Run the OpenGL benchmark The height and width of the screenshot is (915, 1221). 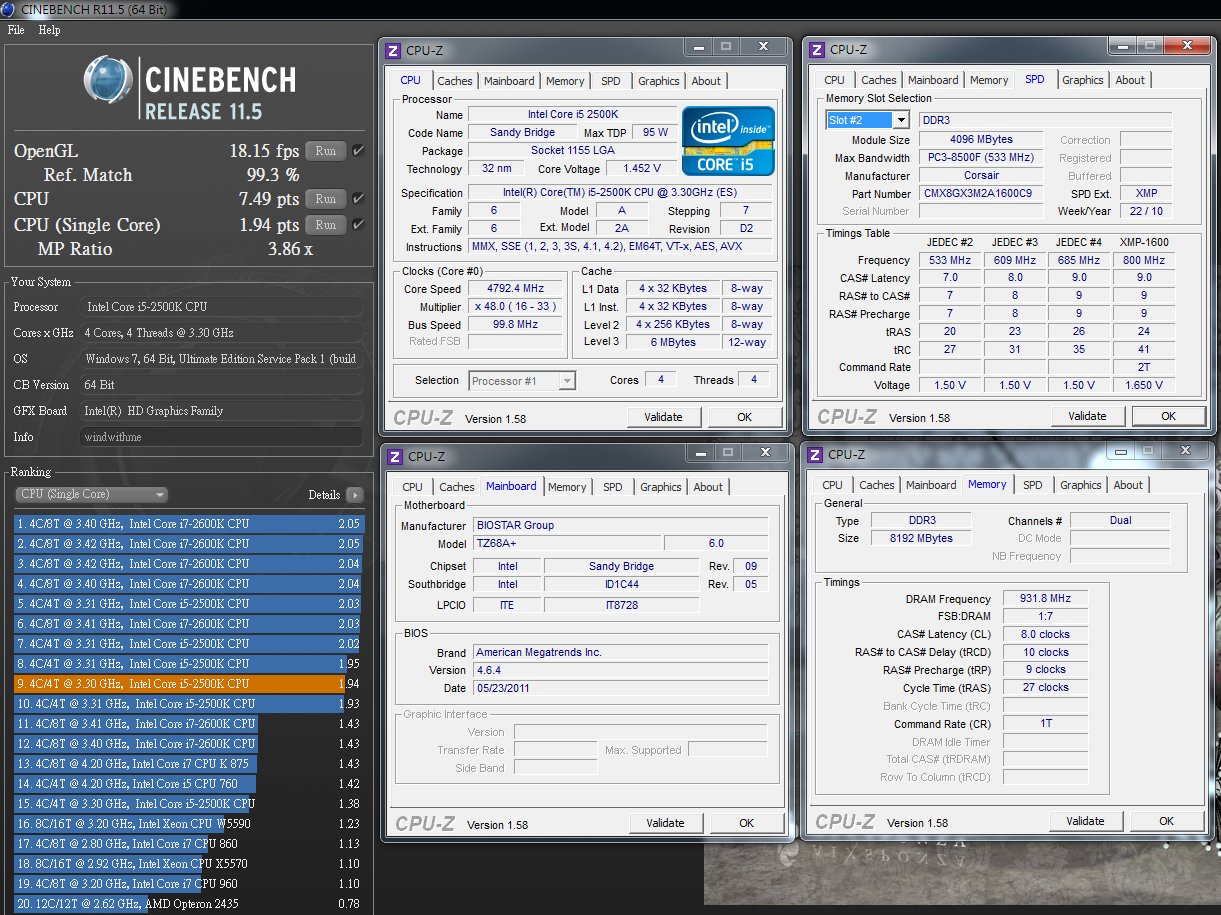(326, 151)
